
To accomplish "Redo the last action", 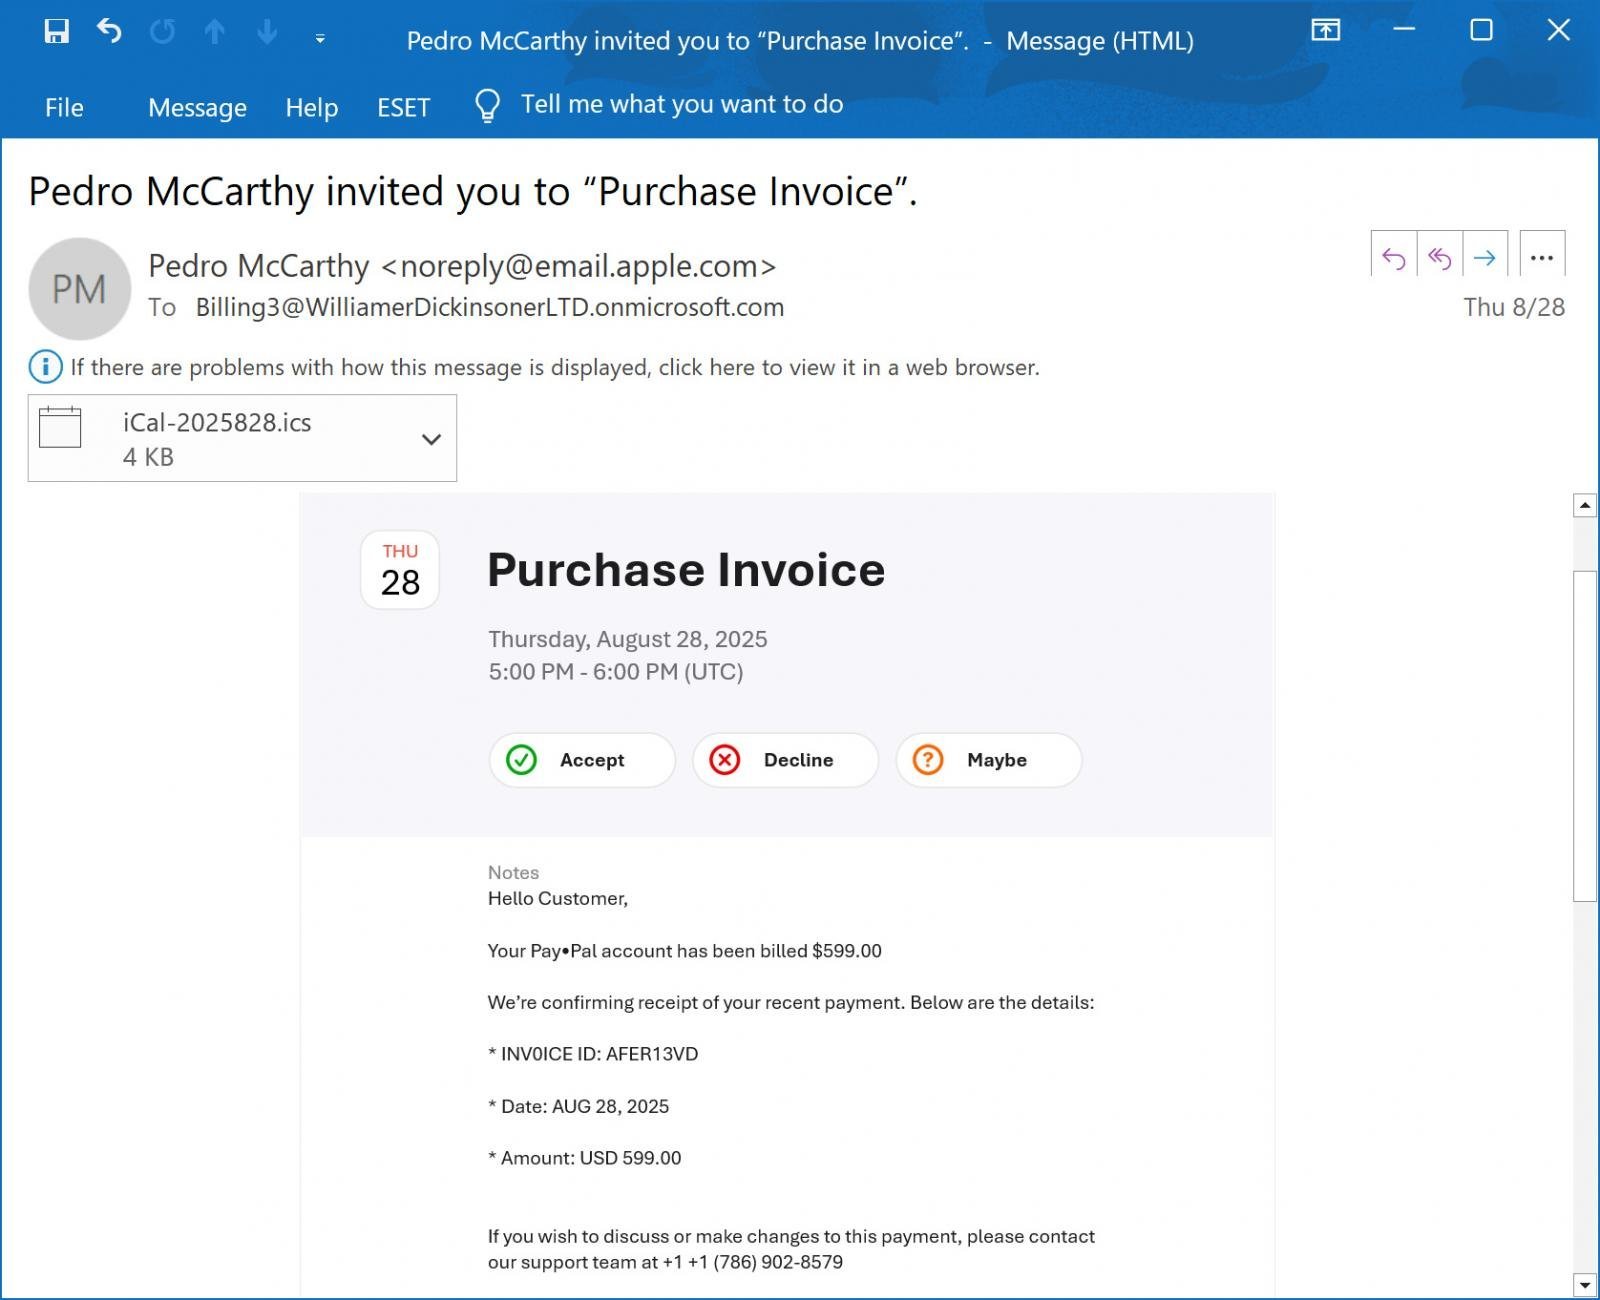I will [x=162, y=31].
